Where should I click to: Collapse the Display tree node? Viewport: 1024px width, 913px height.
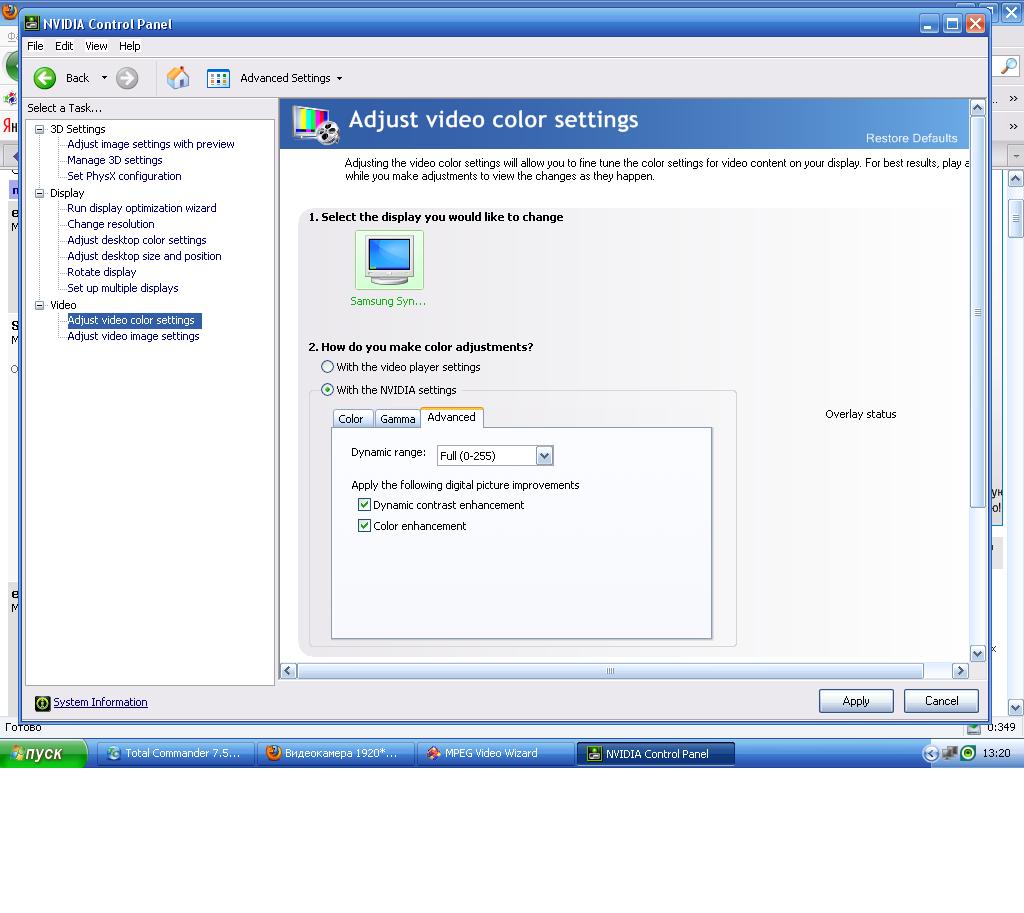[40, 193]
